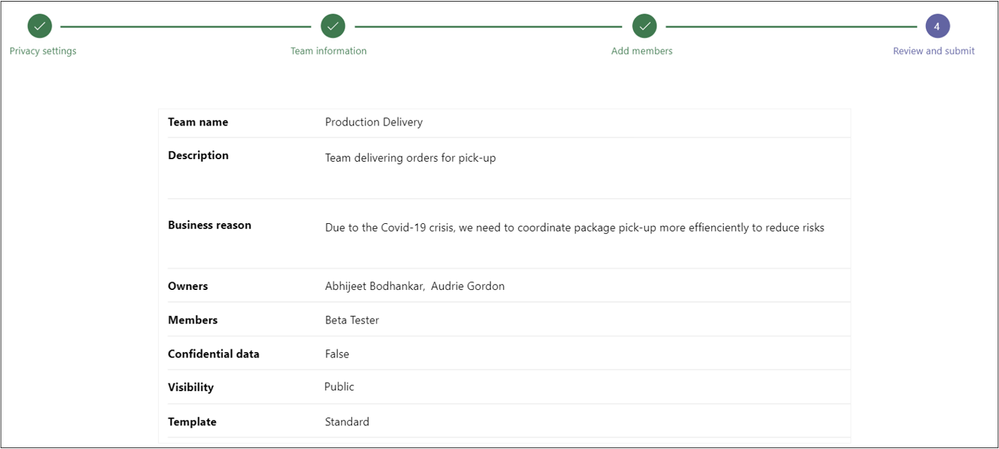This screenshot has height=449, width=999.
Task: Click the Visibility value Public
Action: click(339, 387)
